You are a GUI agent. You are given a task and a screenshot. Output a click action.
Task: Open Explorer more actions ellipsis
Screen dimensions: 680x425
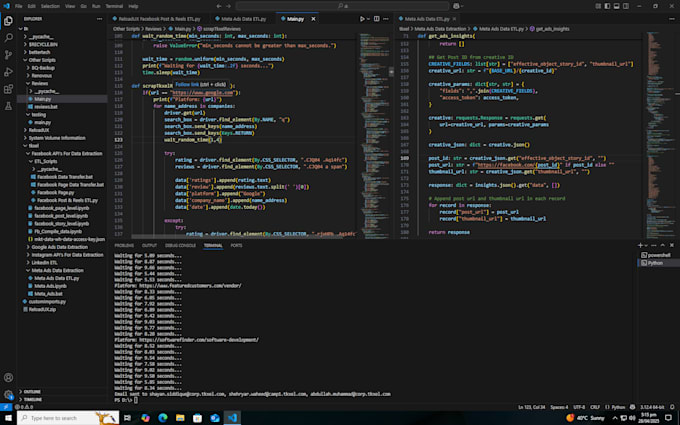(x=99, y=19)
